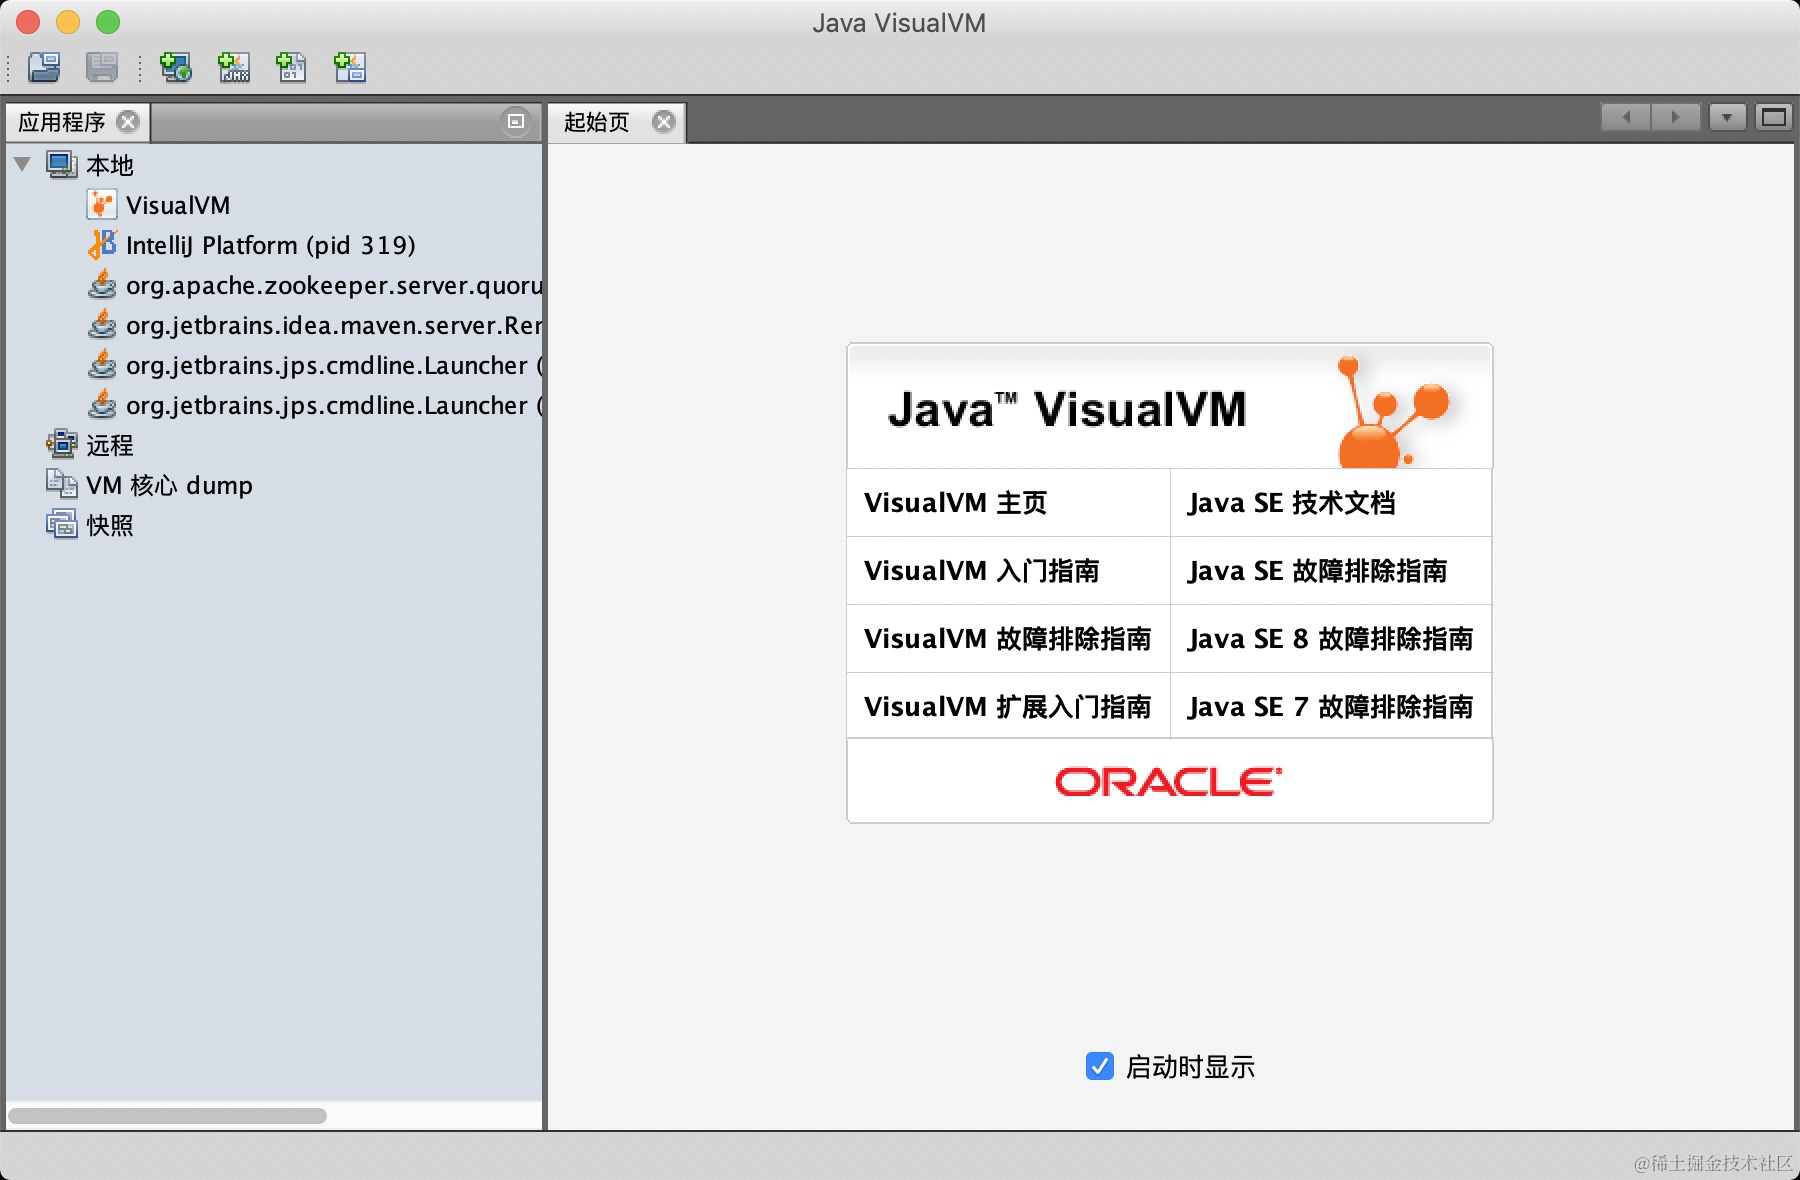Toggle the 启动时显示 checkbox
This screenshot has height=1180, width=1800.
point(1100,1066)
